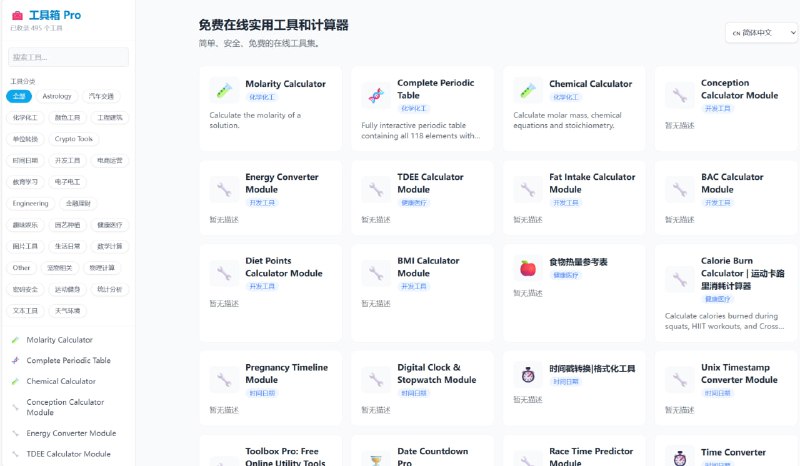Filter tools by the Astrology category
Screen dimensions: 800x466
57,96
